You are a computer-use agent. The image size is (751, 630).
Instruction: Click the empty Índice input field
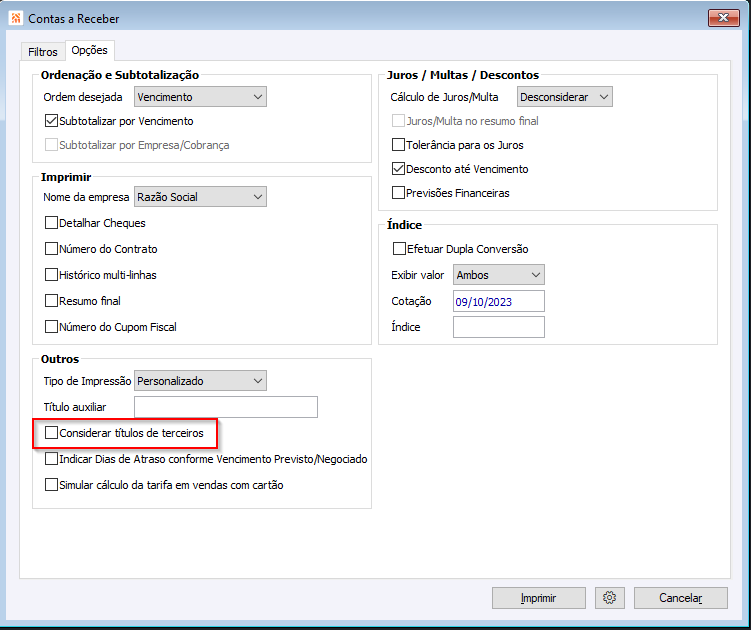499,327
